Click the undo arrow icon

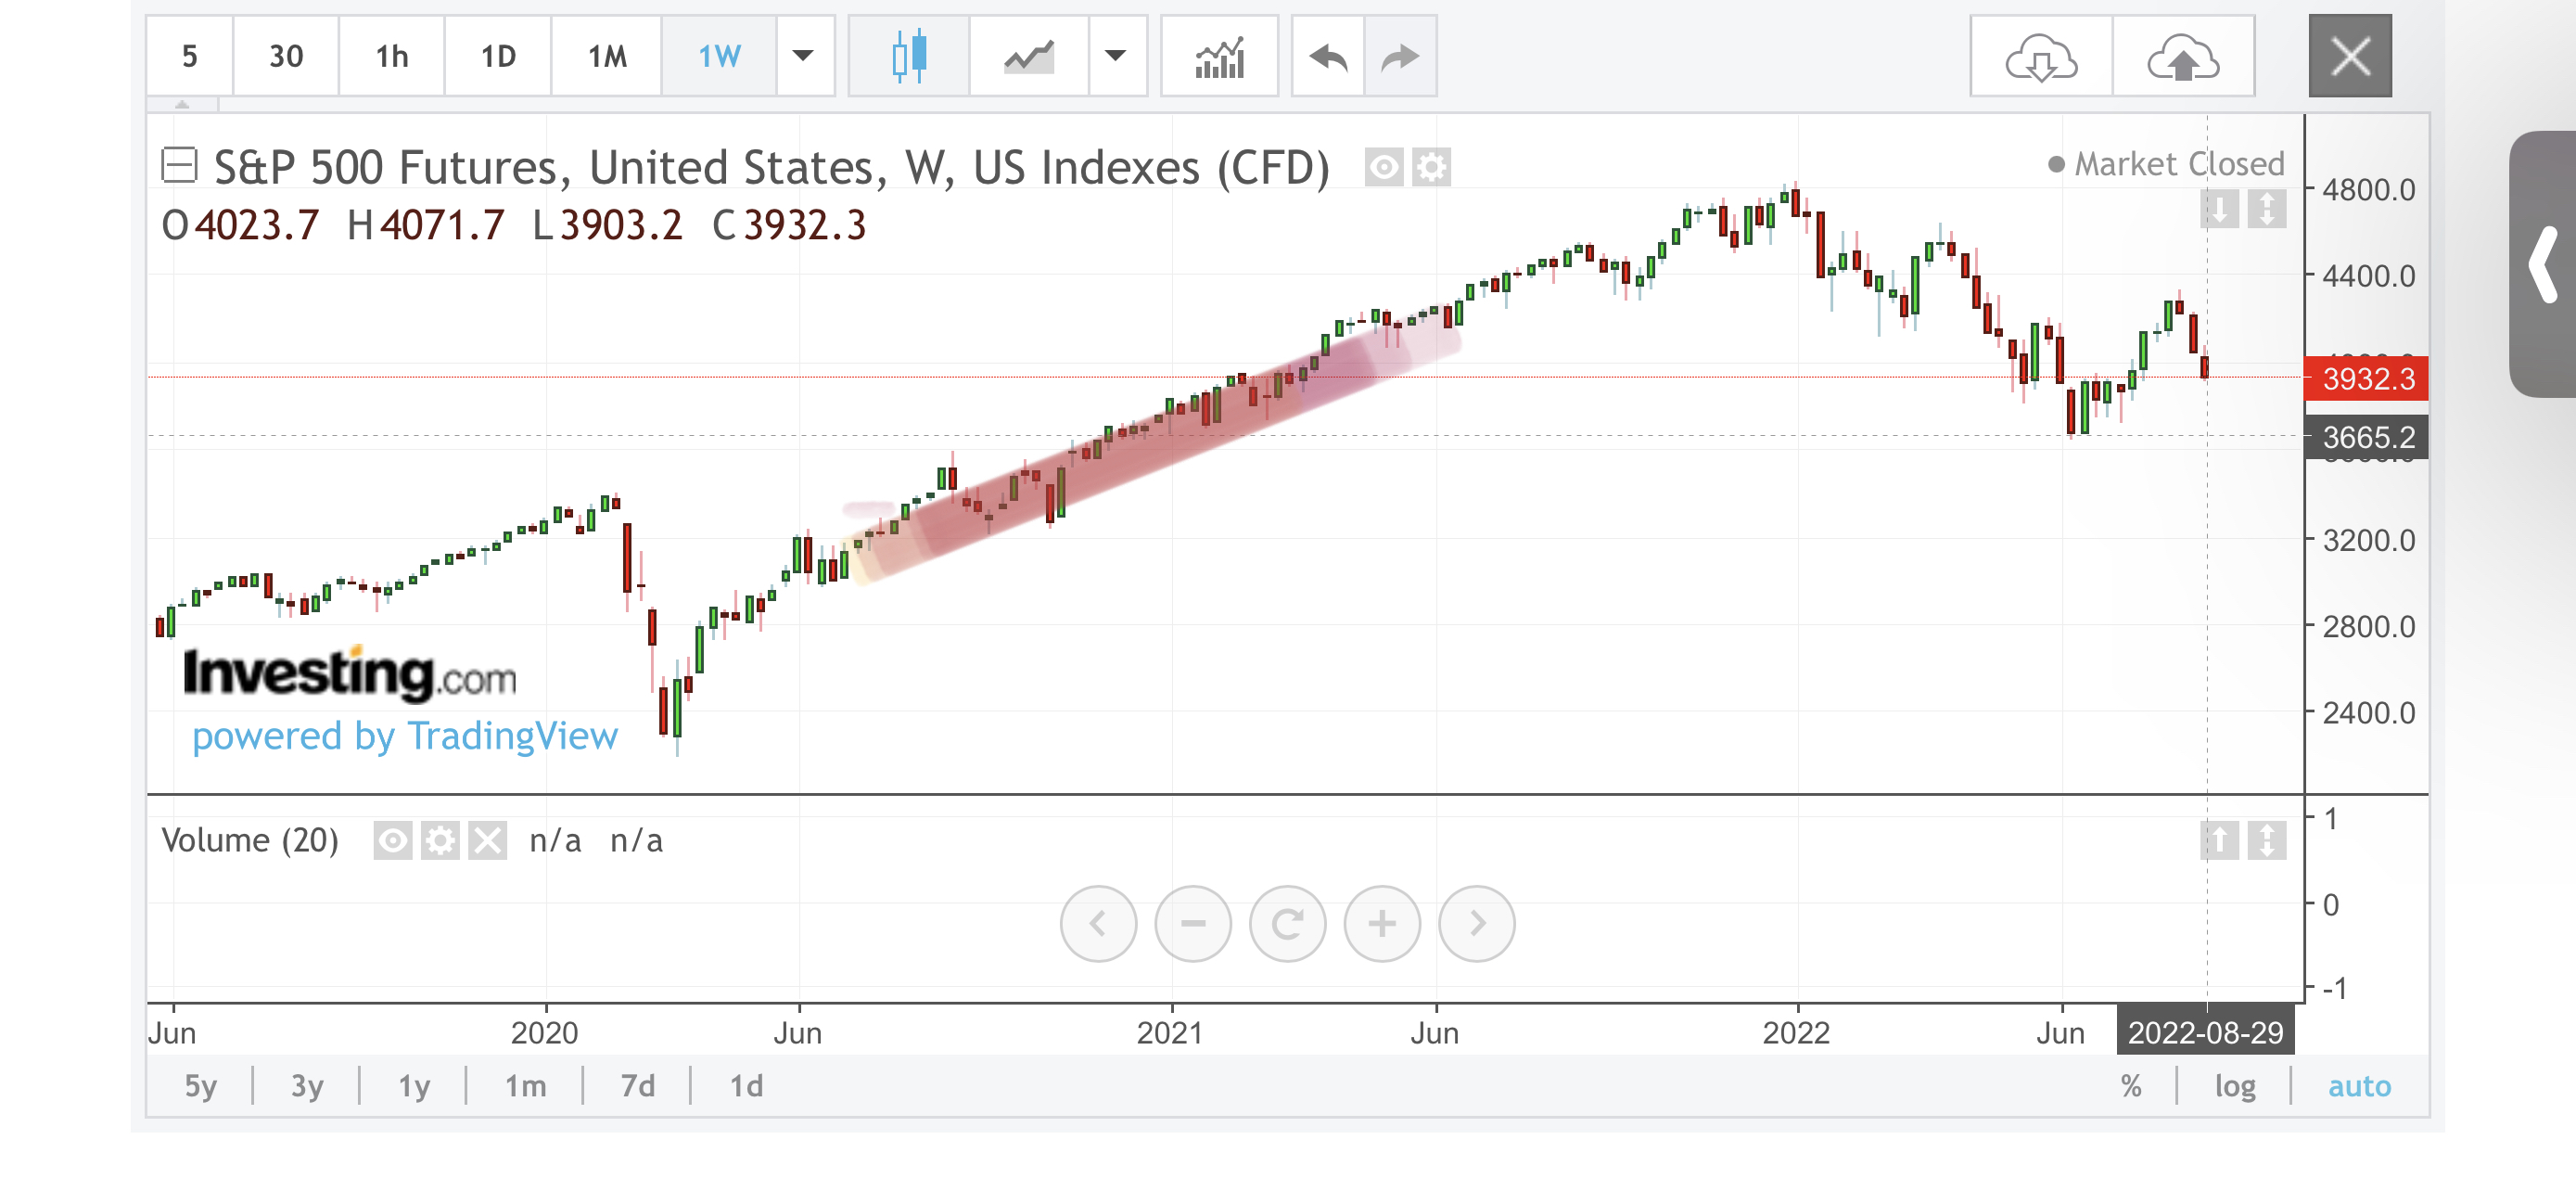[x=1328, y=56]
